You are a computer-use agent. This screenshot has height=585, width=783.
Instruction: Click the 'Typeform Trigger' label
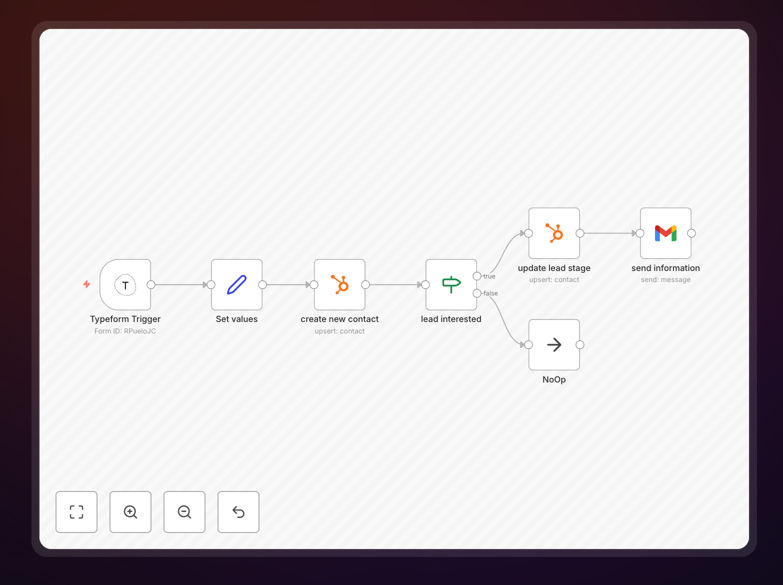(x=125, y=319)
